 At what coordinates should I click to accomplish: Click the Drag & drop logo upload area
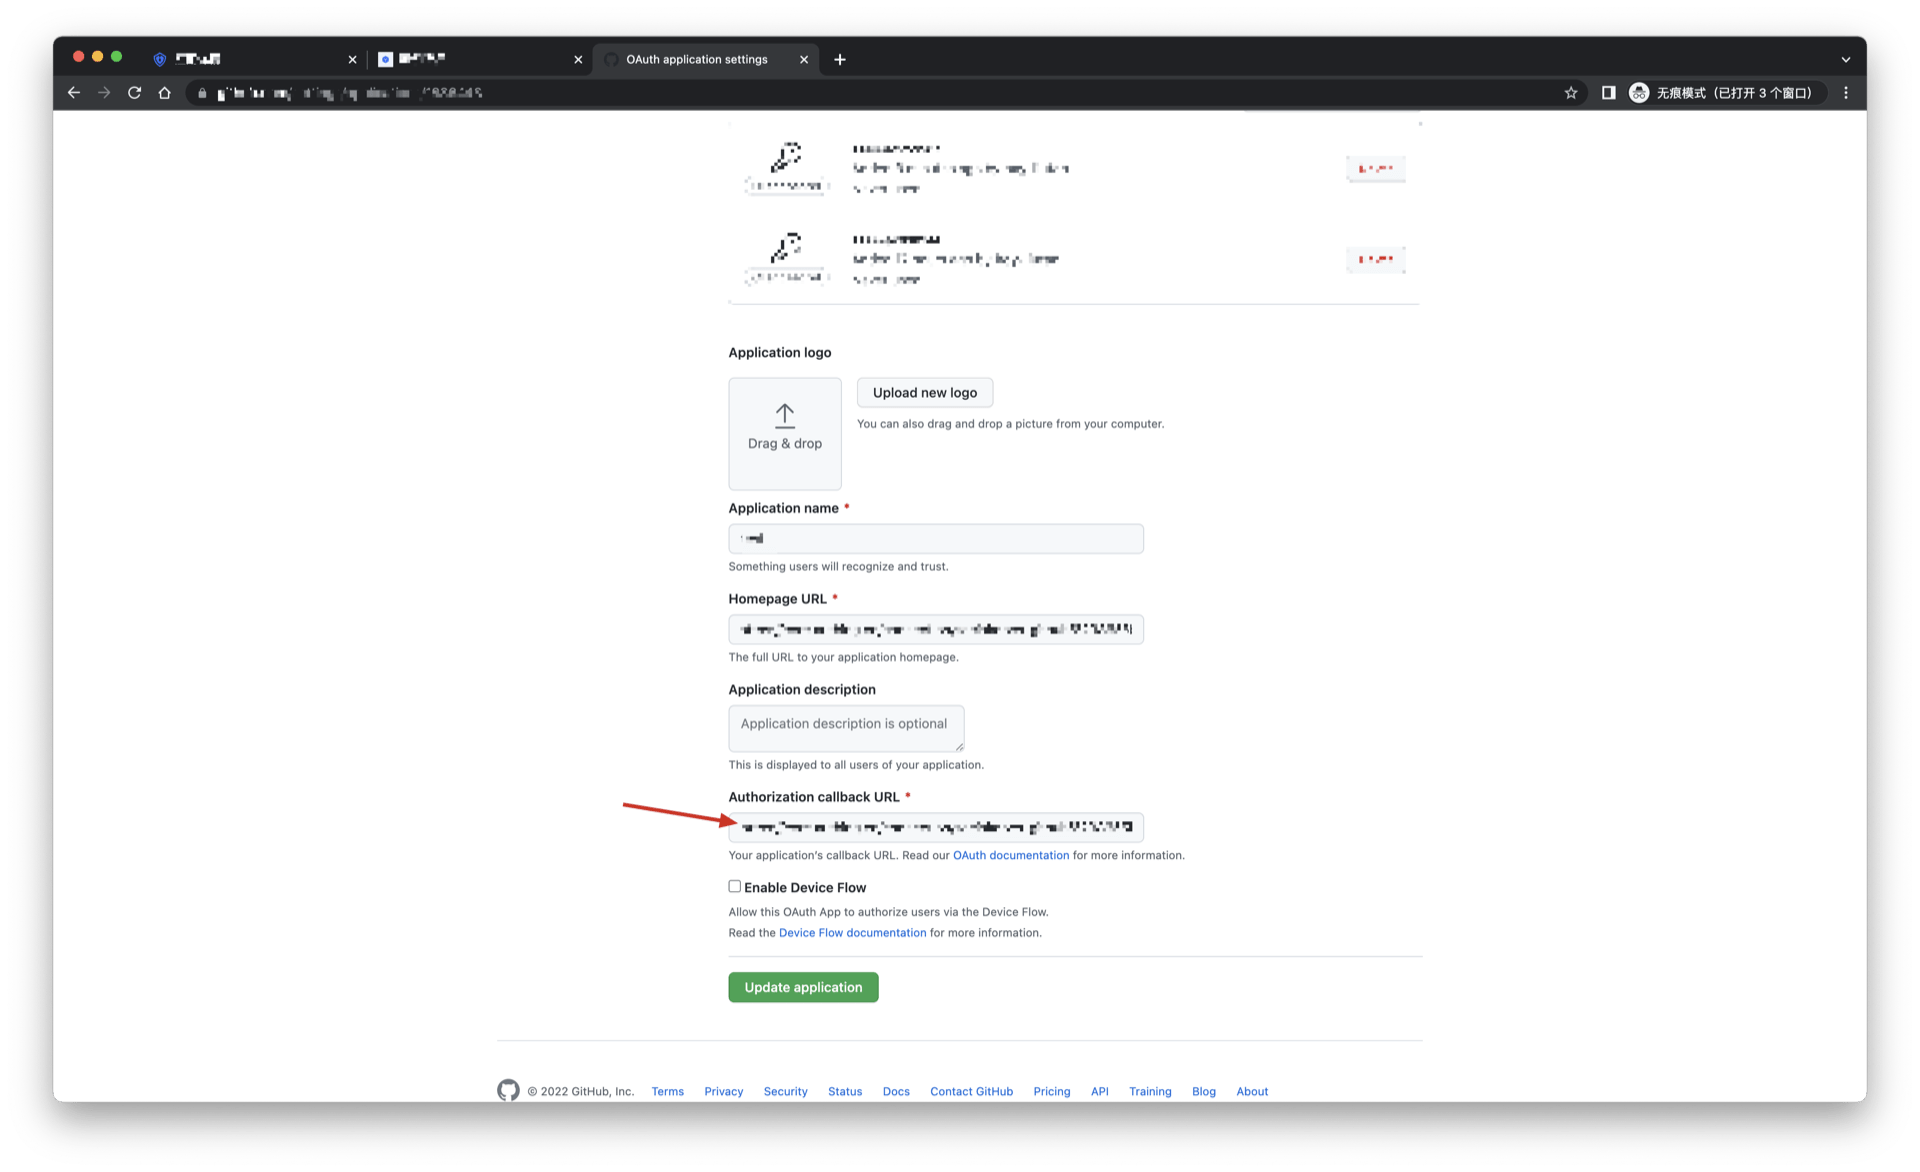tap(784, 434)
